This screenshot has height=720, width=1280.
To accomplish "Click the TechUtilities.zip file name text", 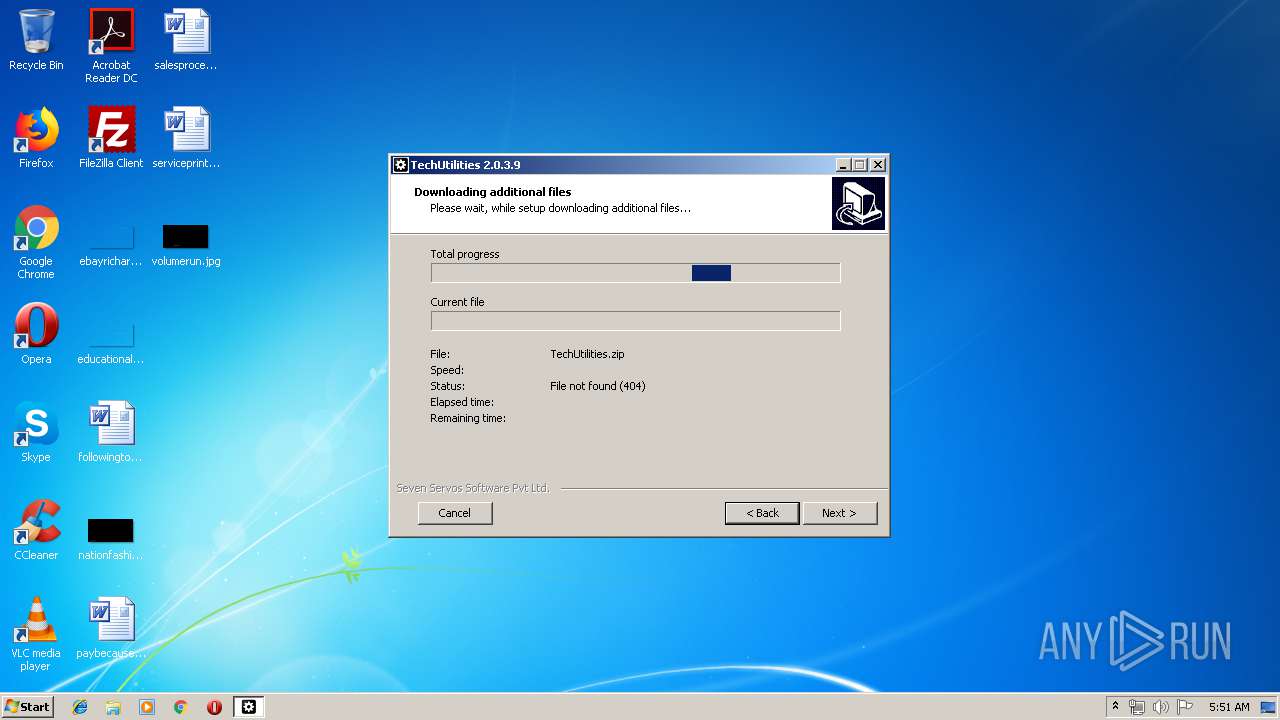I will [x=587, y=354].
